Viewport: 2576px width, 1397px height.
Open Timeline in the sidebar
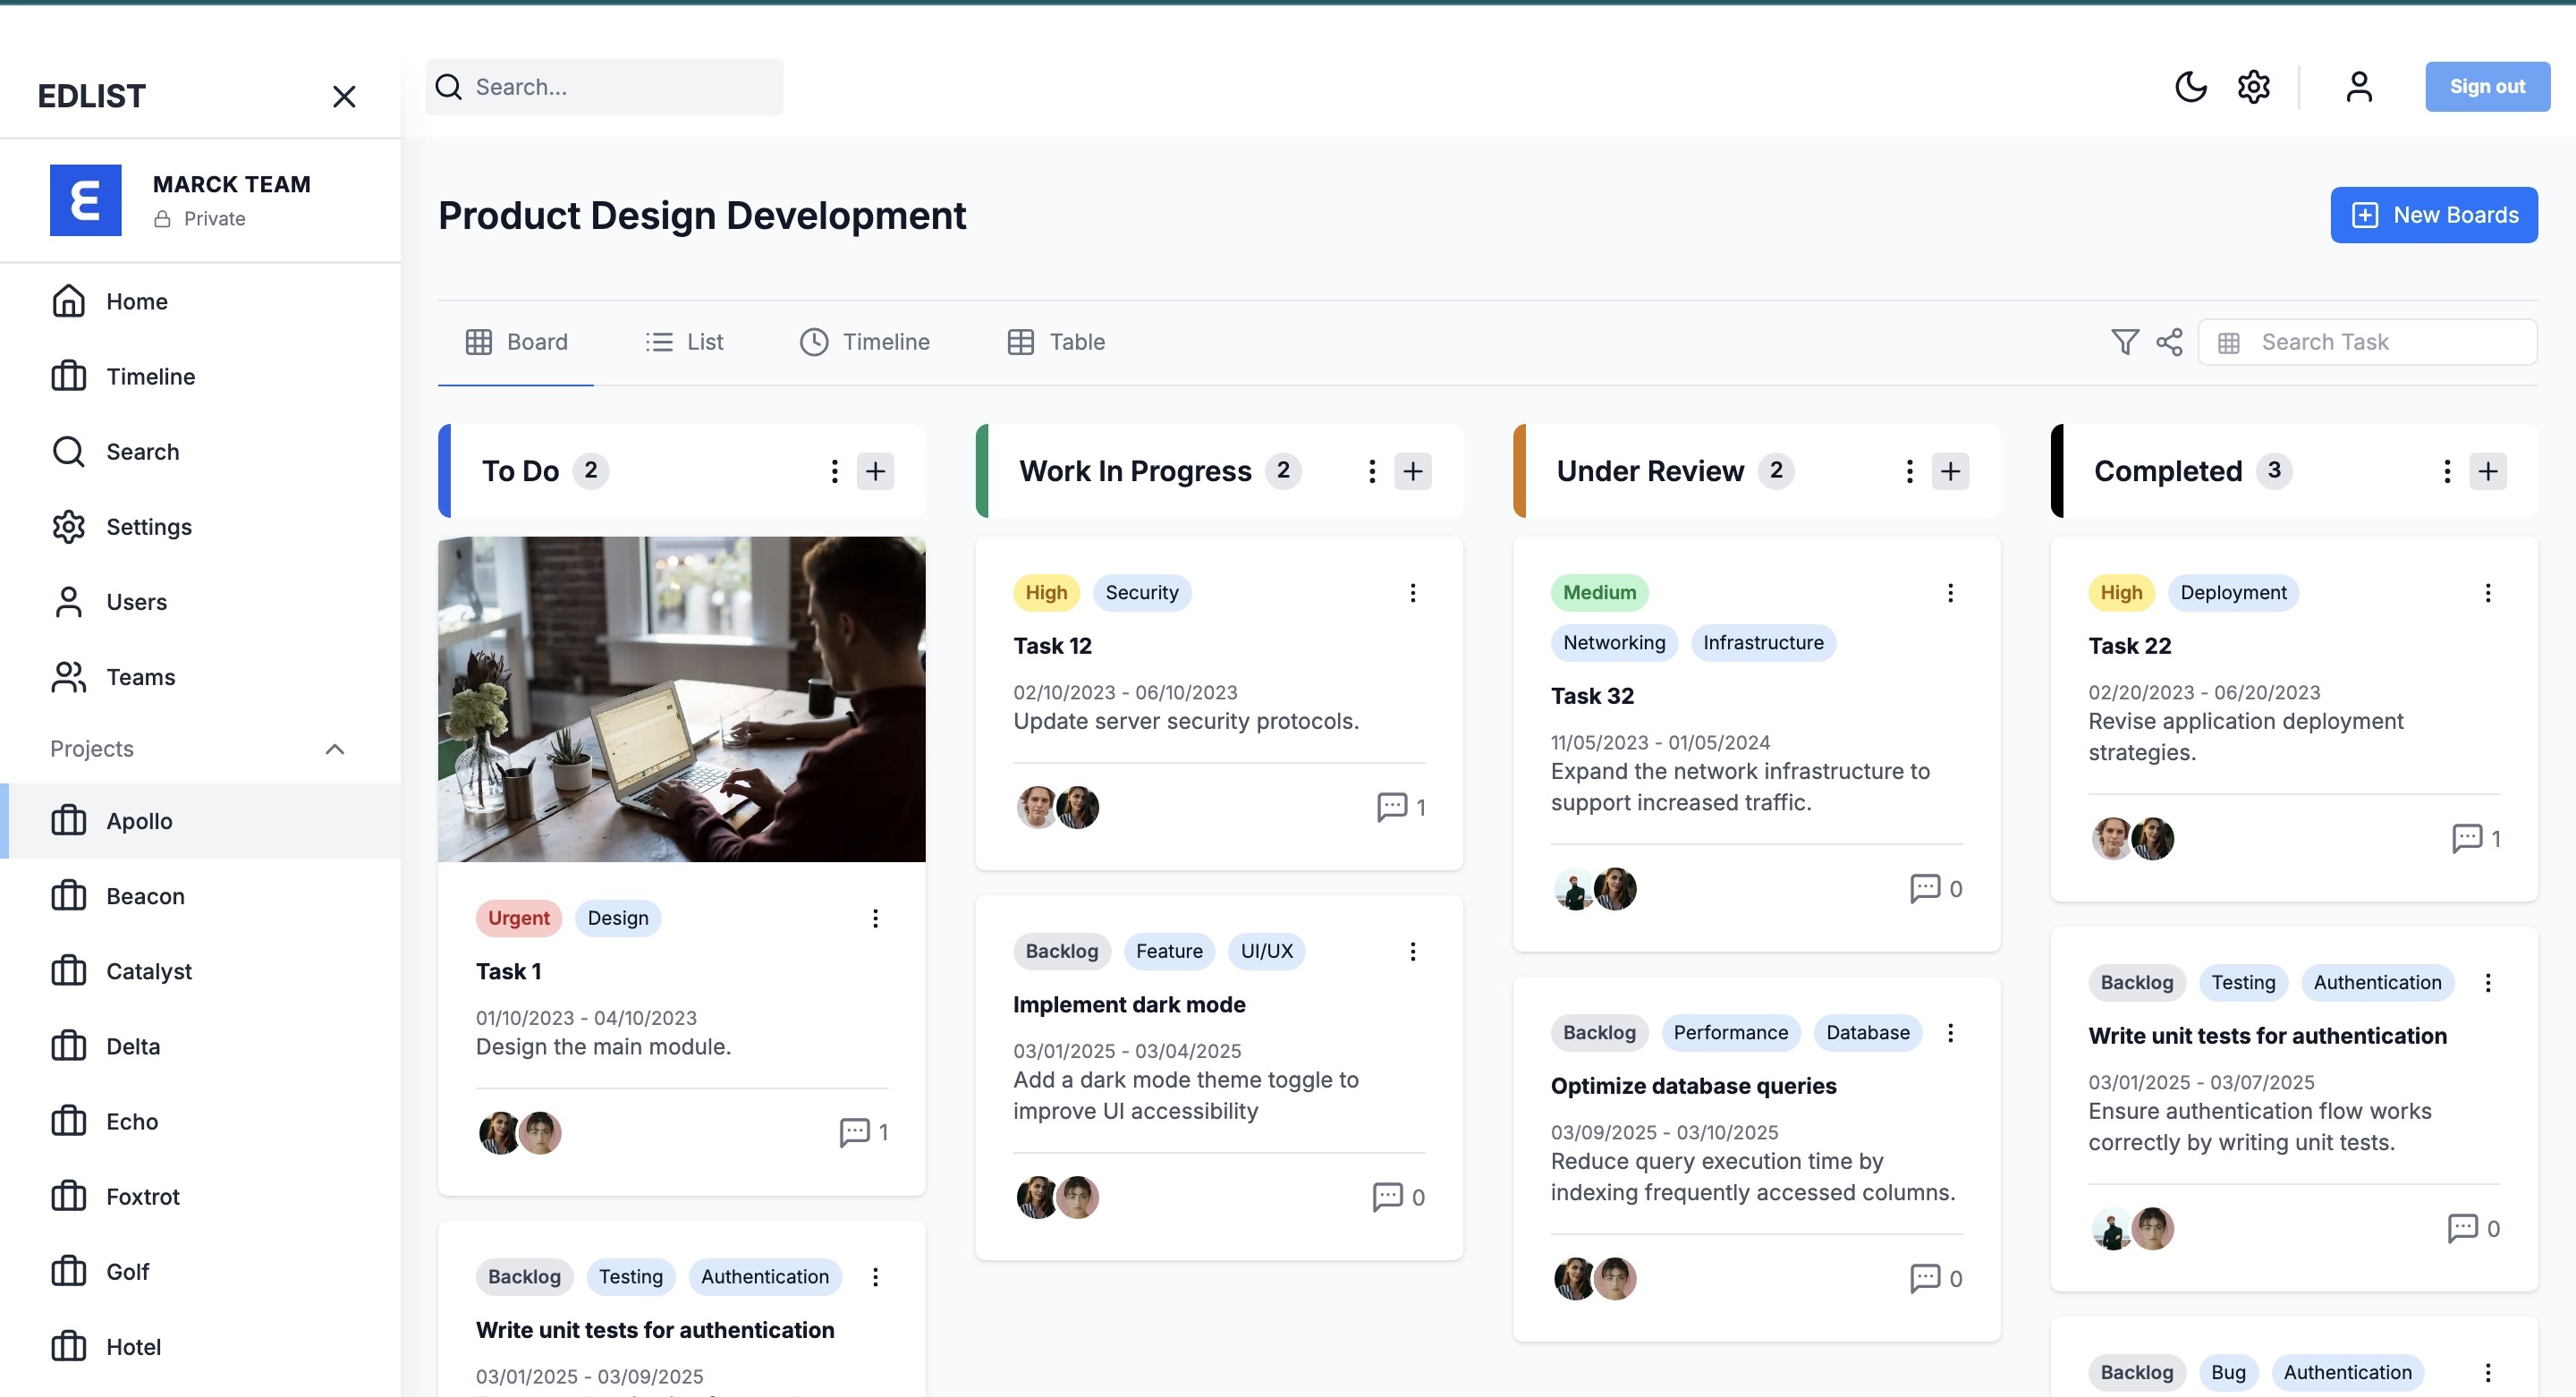200,376
